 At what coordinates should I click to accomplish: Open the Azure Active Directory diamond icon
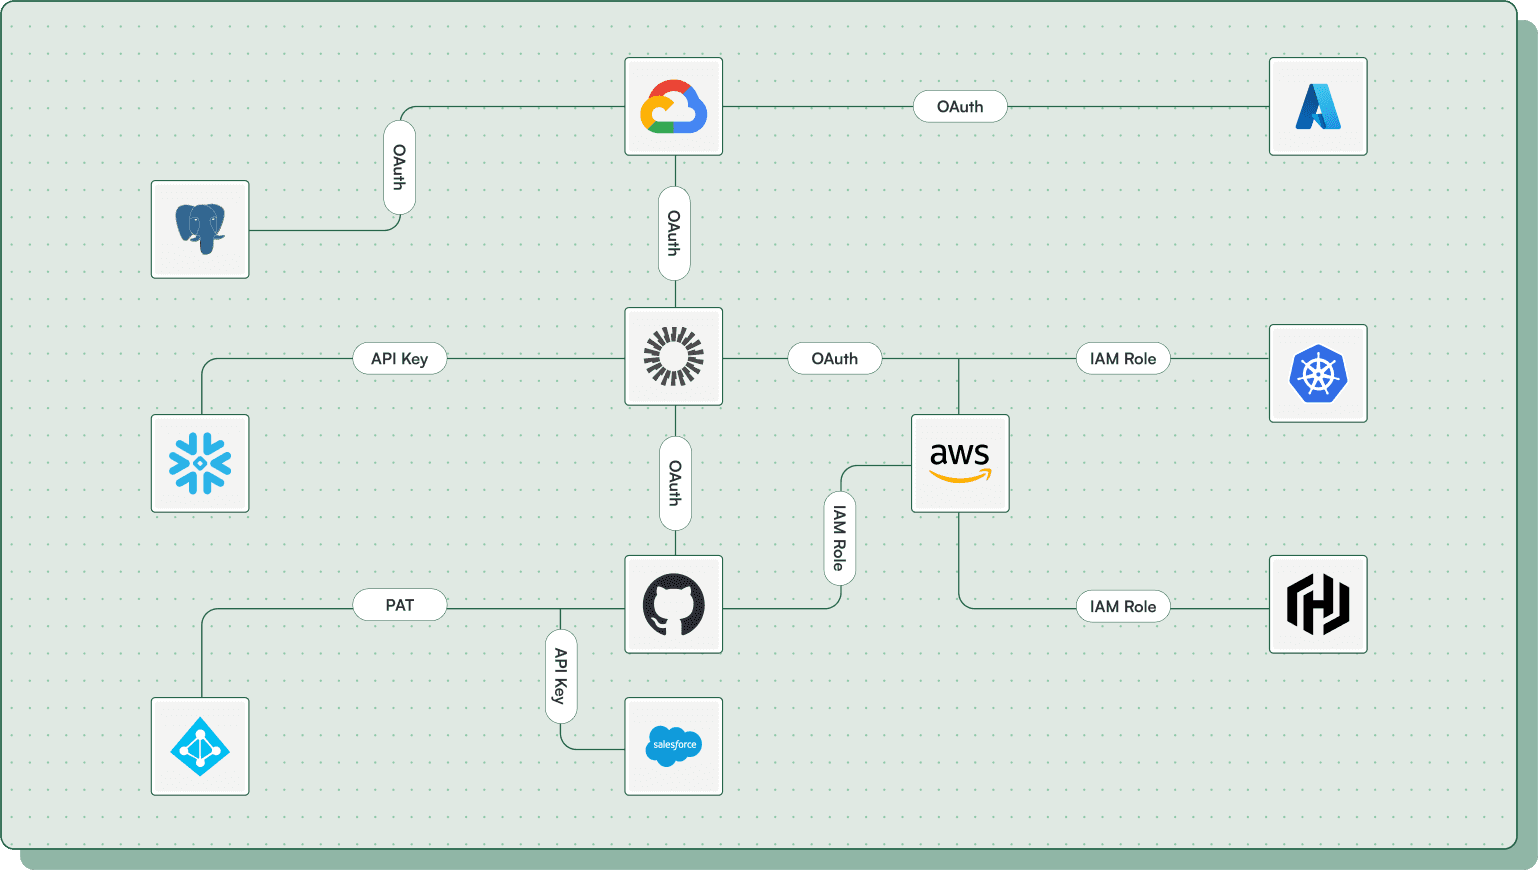[200, 746]
